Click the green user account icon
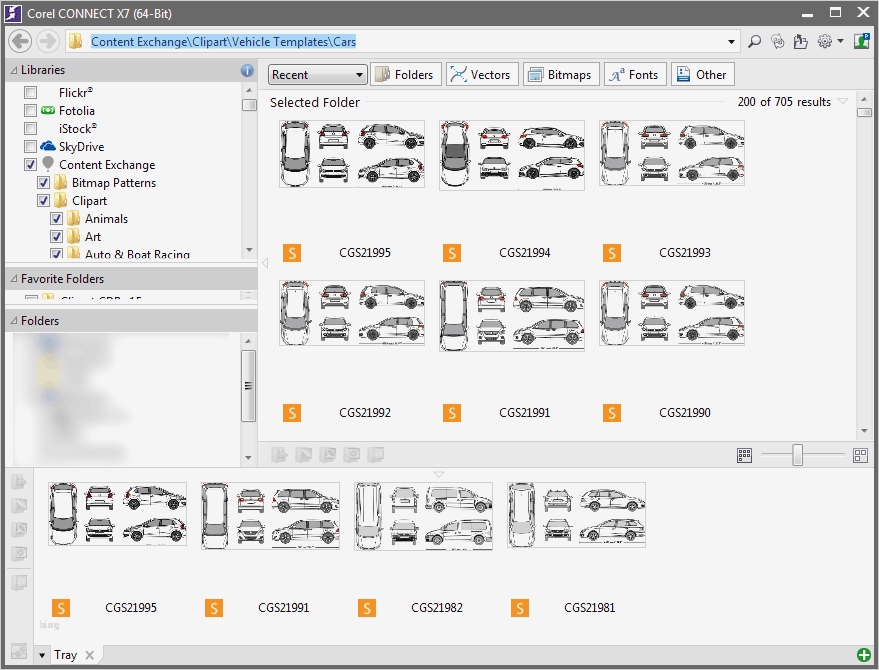 click(x=862, y=41)
